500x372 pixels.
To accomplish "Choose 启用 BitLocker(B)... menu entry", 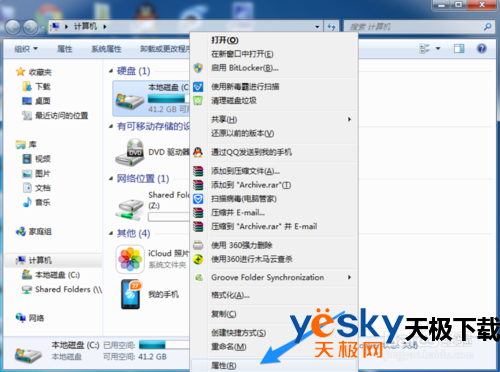I will [274, 68].
